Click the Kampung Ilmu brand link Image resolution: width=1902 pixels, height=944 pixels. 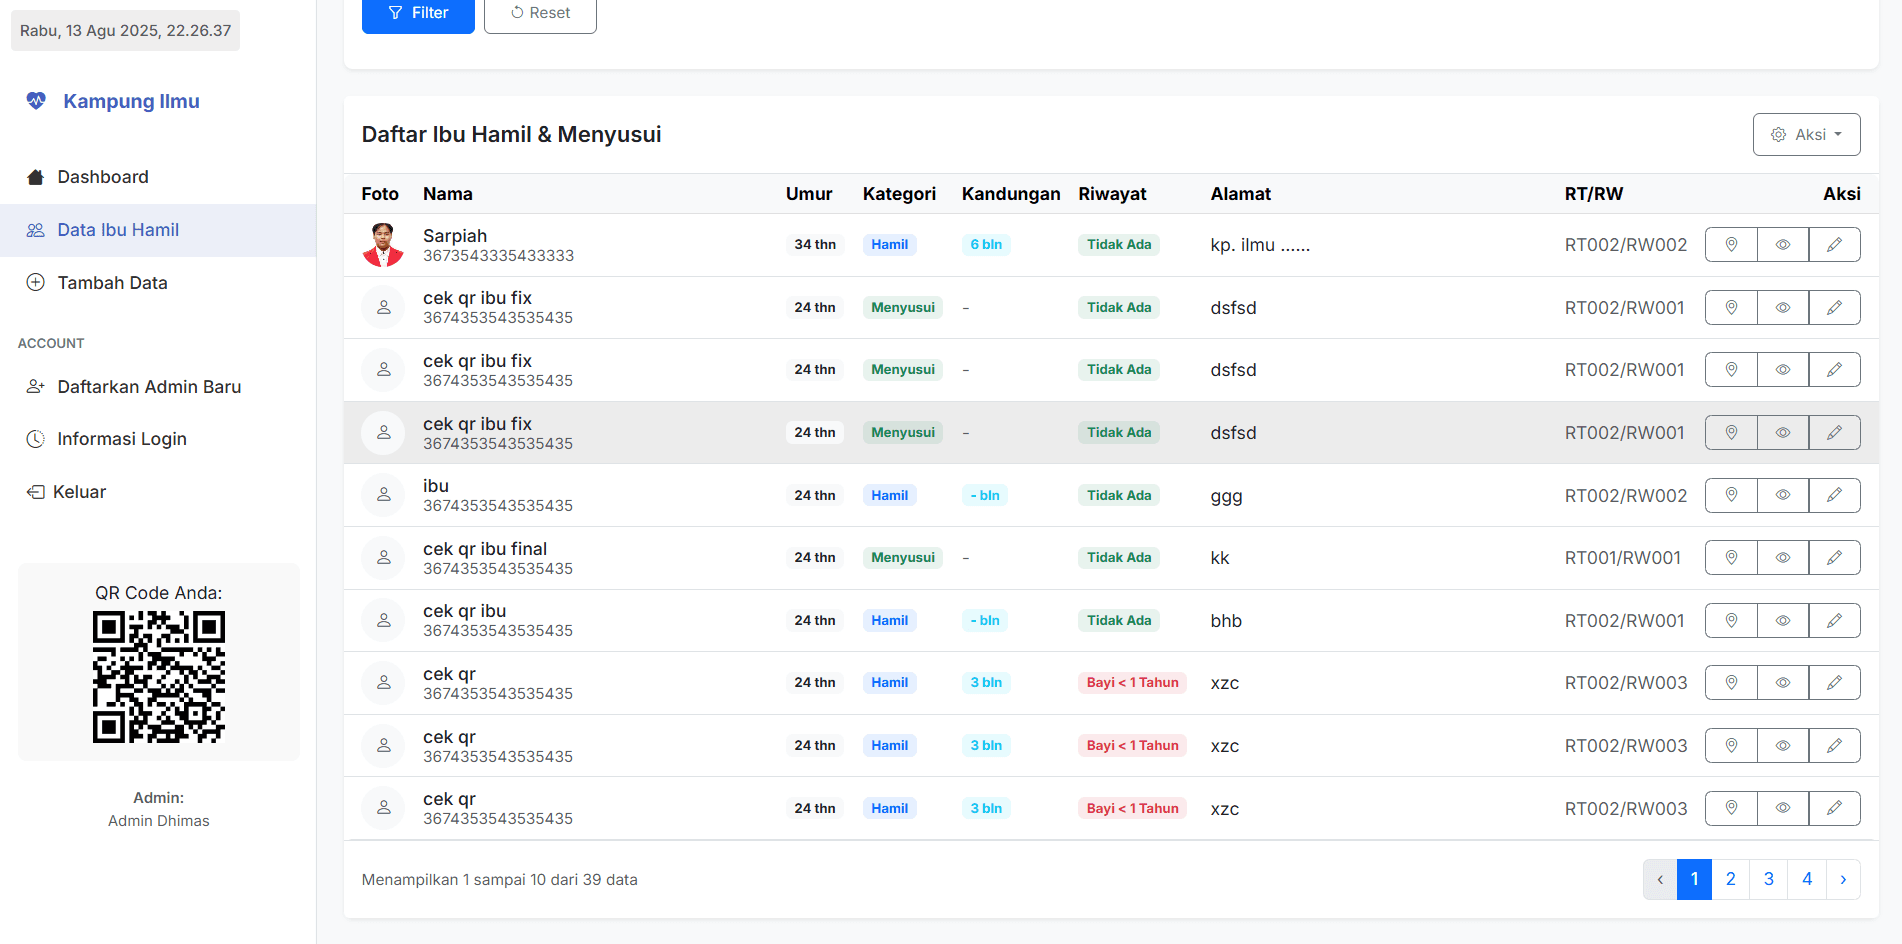coord(131,101)
